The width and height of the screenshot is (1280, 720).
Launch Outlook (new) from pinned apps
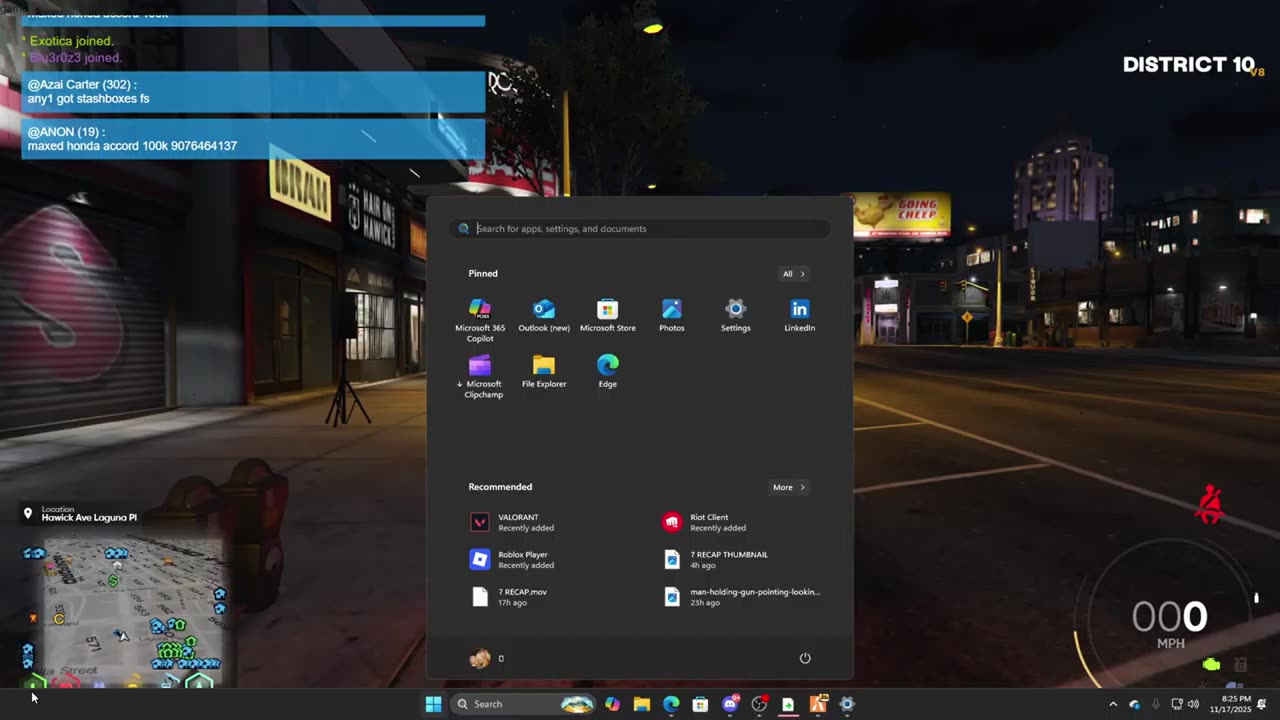click(544, 315)
